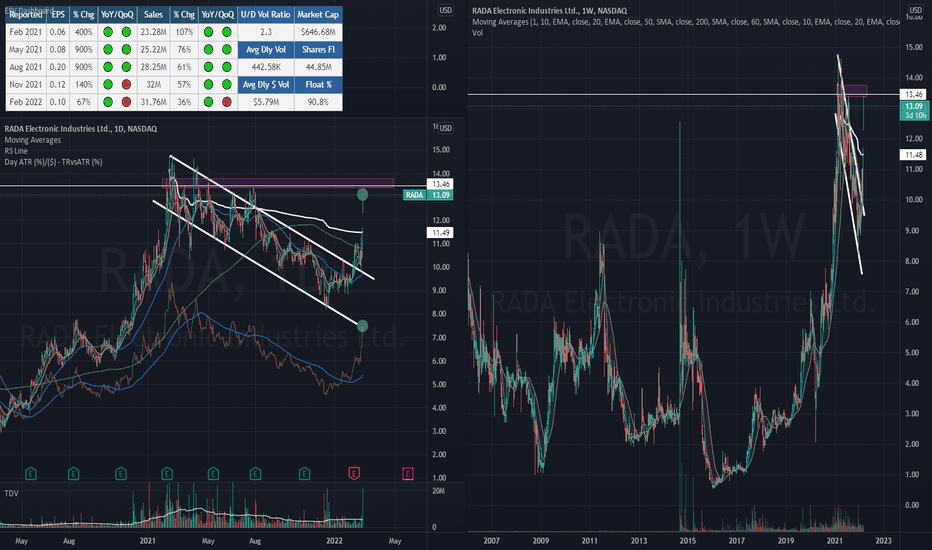Click the Market Cap header
The image size is (932, 550).
tap(318, 14)
